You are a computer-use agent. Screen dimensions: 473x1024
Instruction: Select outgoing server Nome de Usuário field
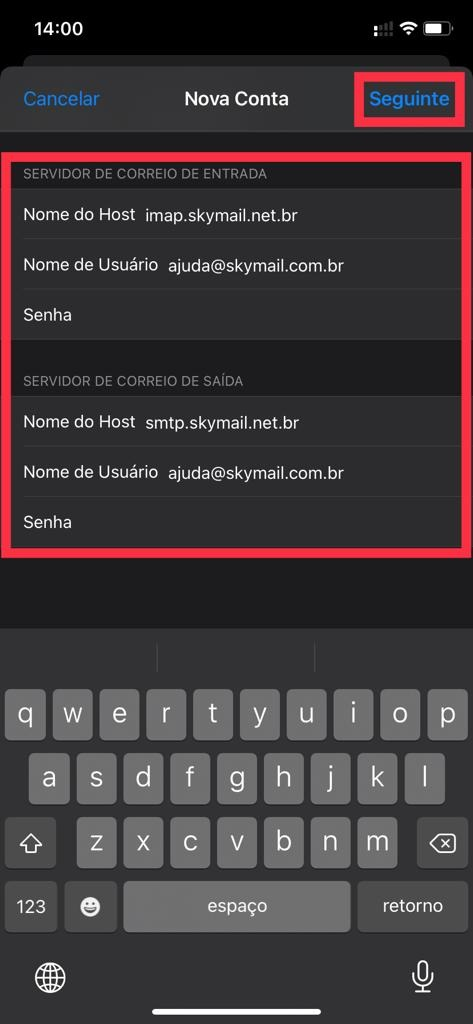tap(236, 472)
